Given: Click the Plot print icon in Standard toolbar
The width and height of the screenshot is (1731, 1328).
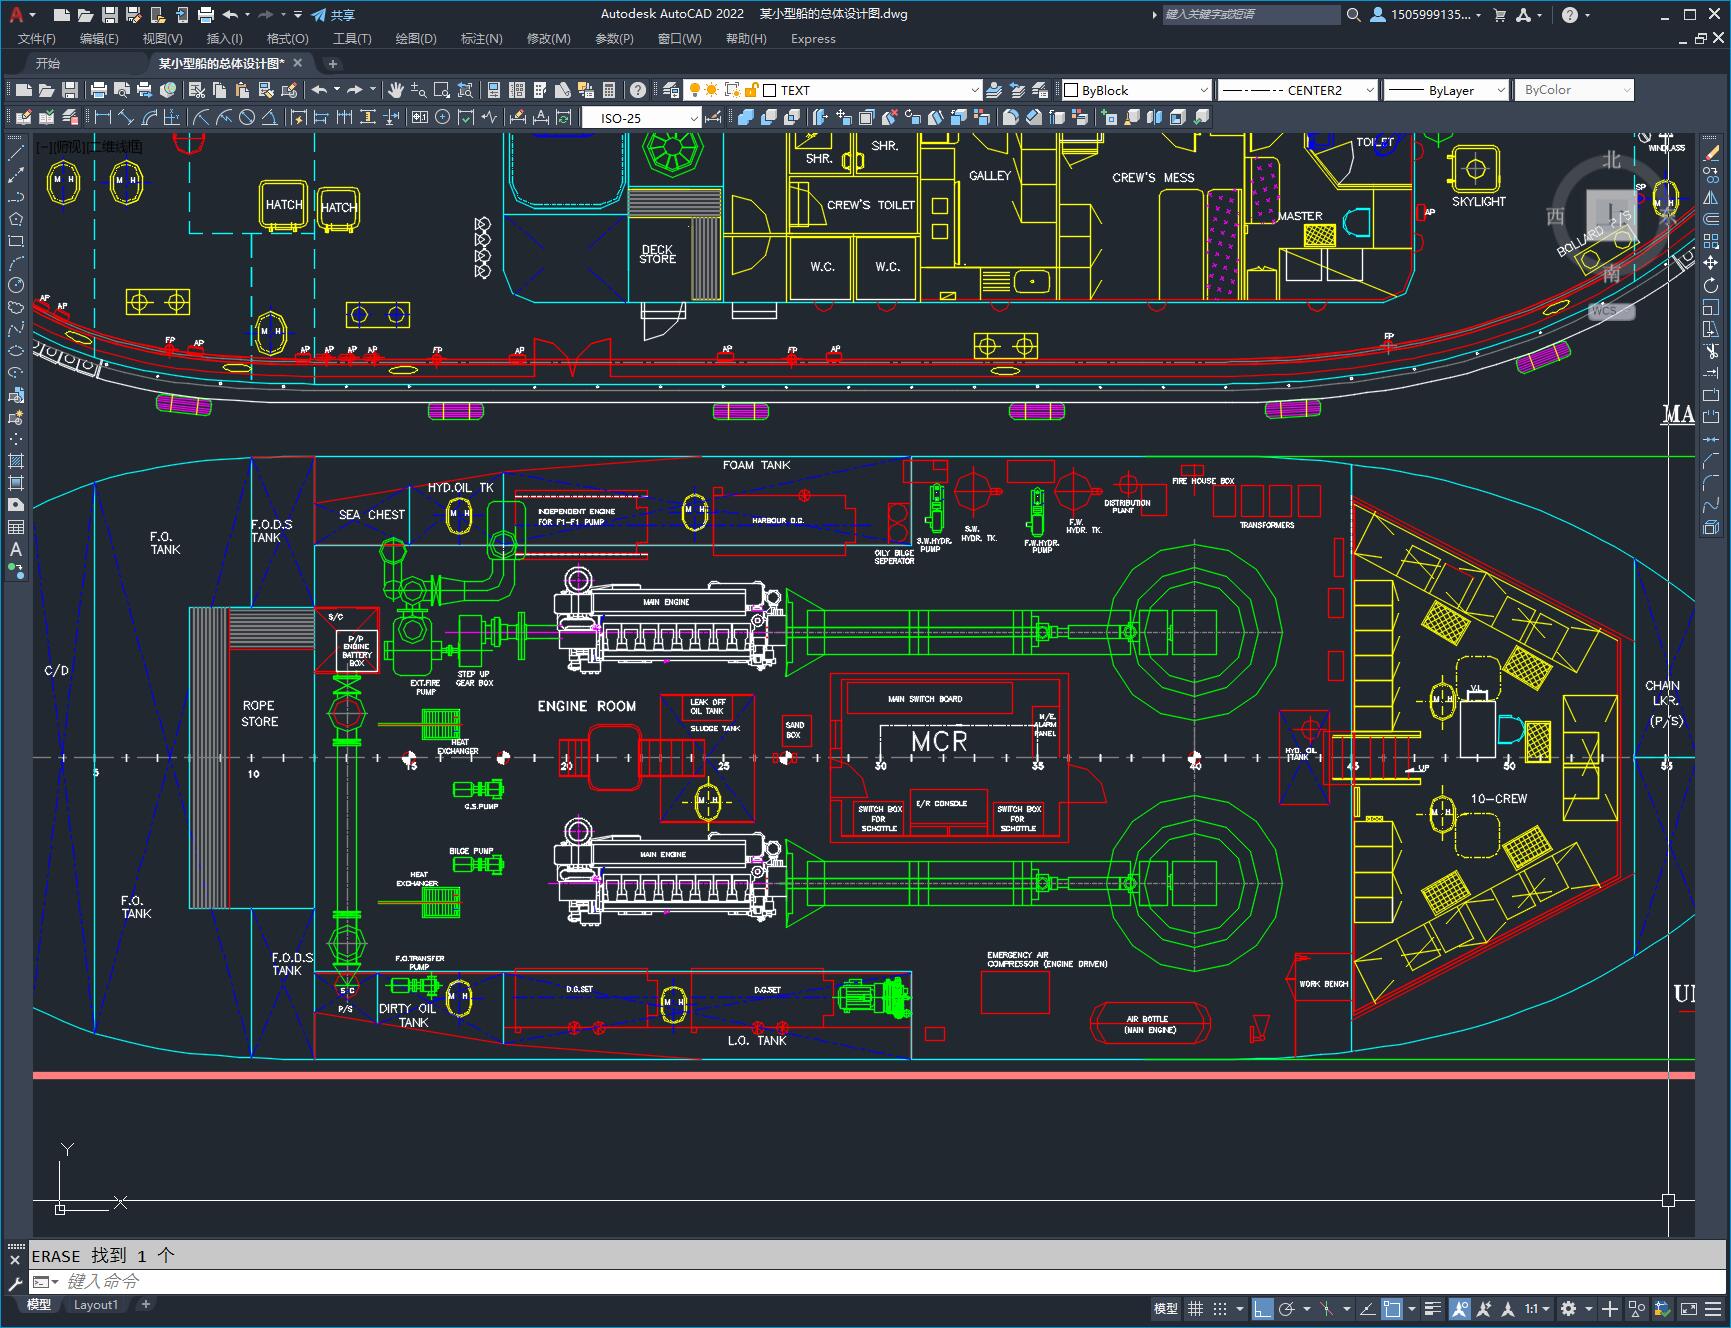Looking at the screenshot, I should 99,90.
